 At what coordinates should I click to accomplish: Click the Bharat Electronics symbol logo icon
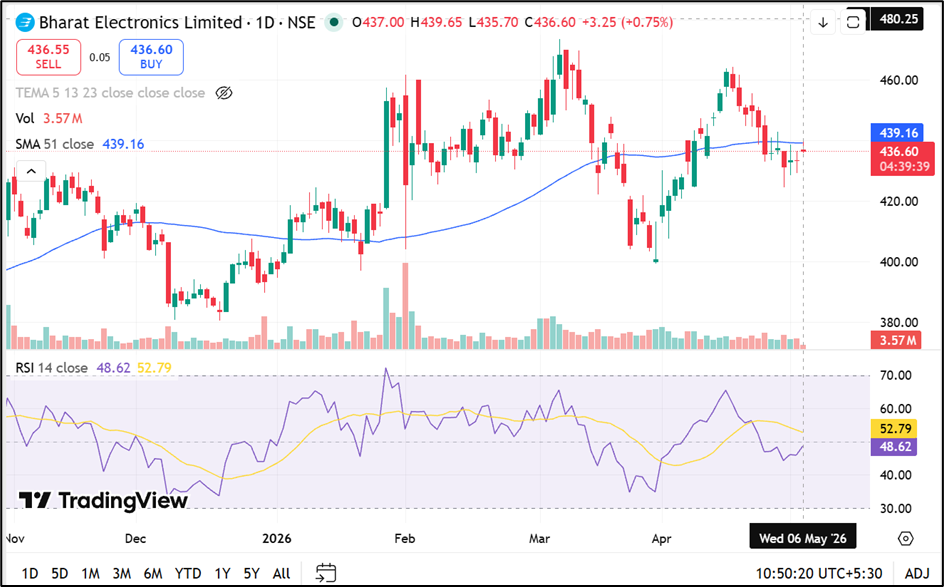(x=25, y=23)
